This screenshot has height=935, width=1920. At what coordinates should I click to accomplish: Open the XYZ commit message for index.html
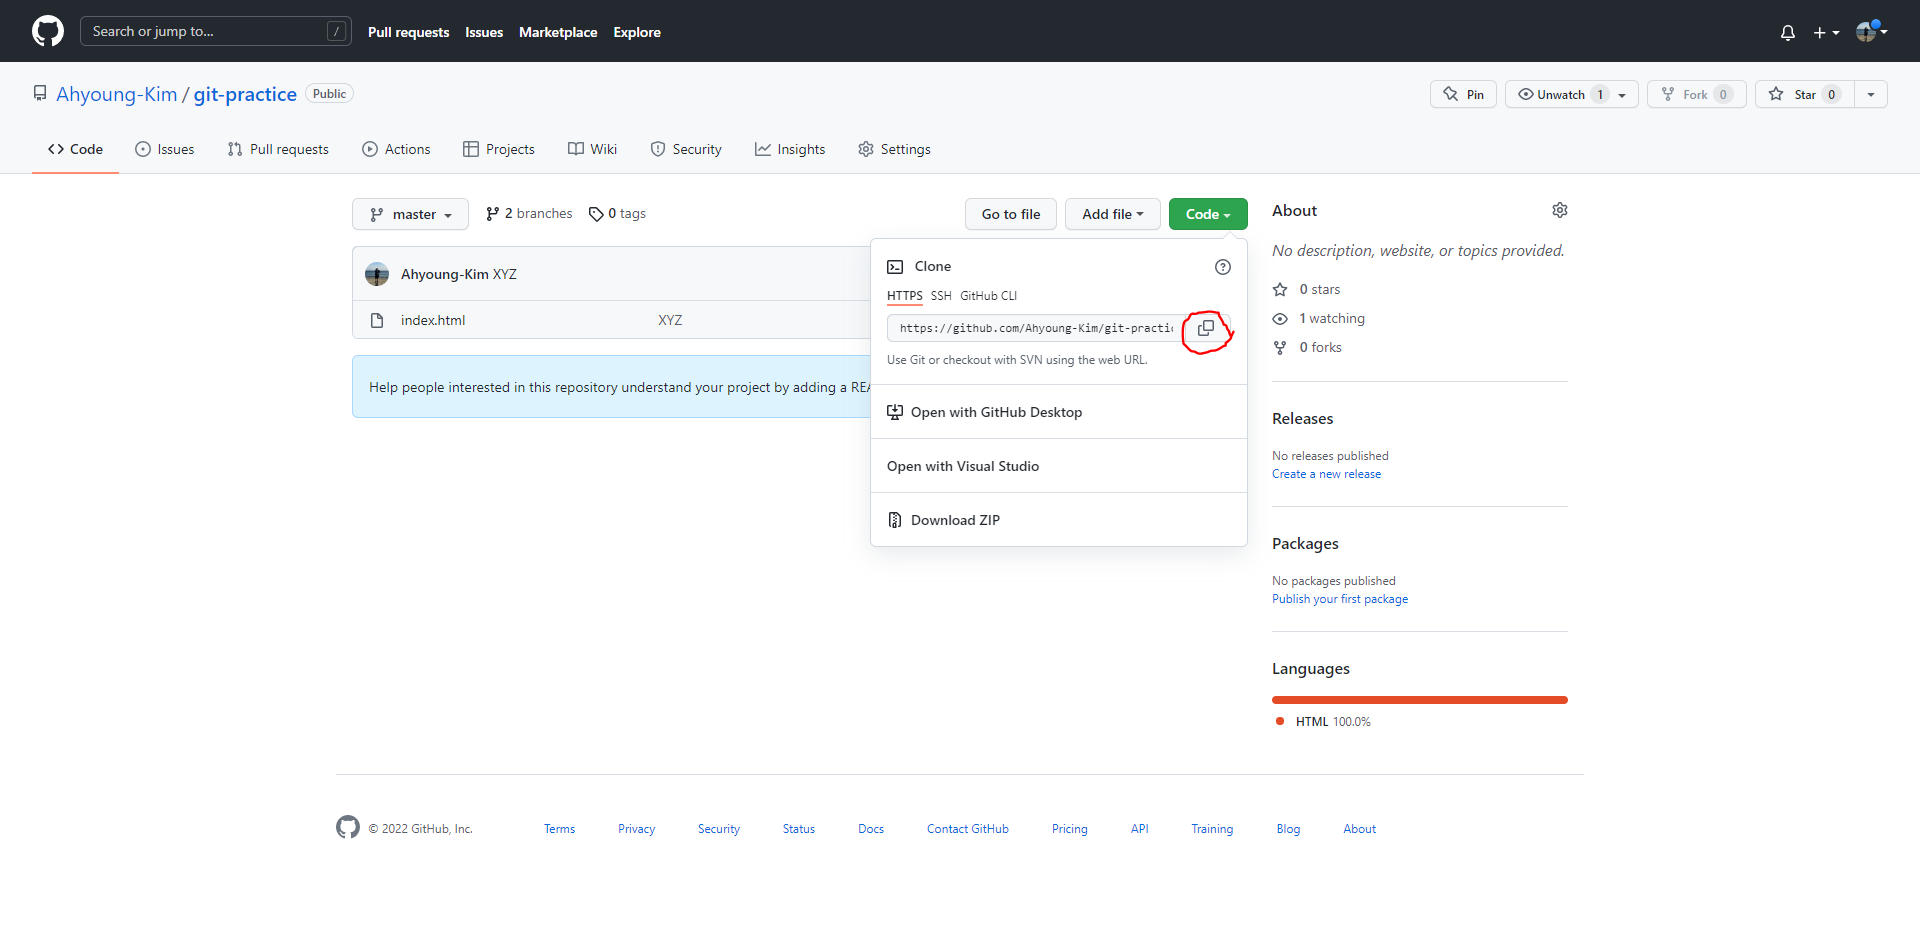tap(670, 320)
